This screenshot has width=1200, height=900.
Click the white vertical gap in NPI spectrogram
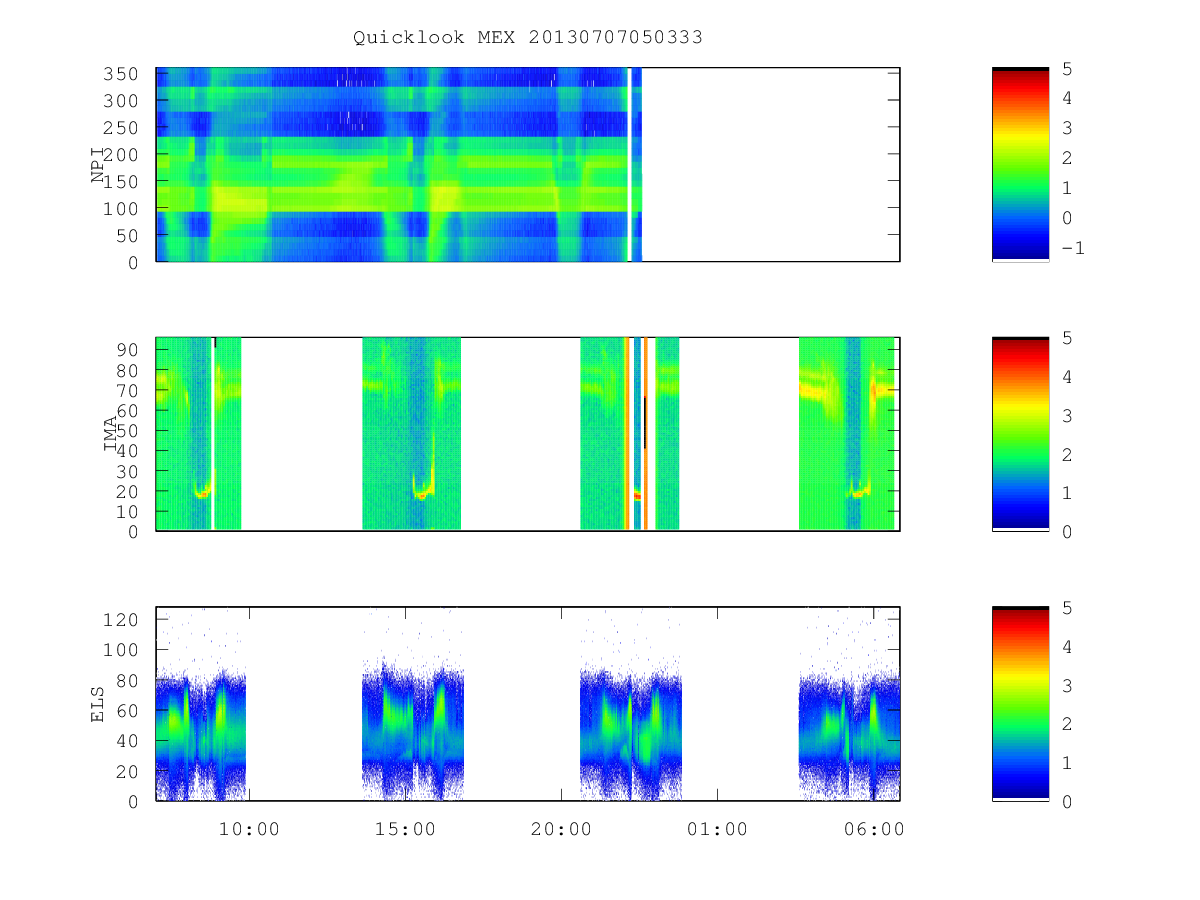[x=629, y=164]
